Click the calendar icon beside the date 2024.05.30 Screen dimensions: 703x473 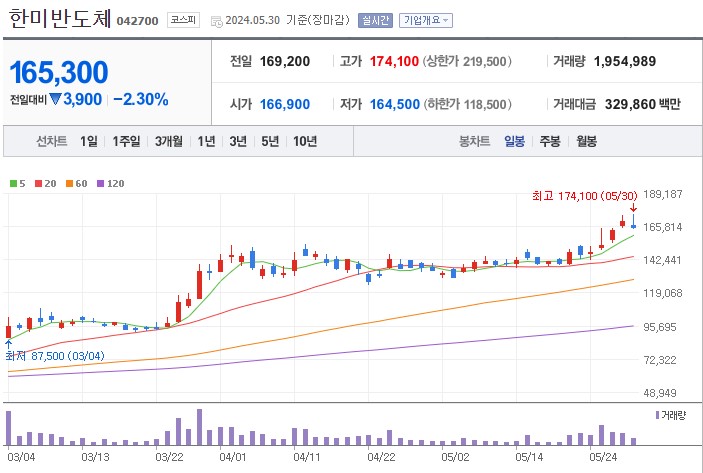[x=217, y=21]
